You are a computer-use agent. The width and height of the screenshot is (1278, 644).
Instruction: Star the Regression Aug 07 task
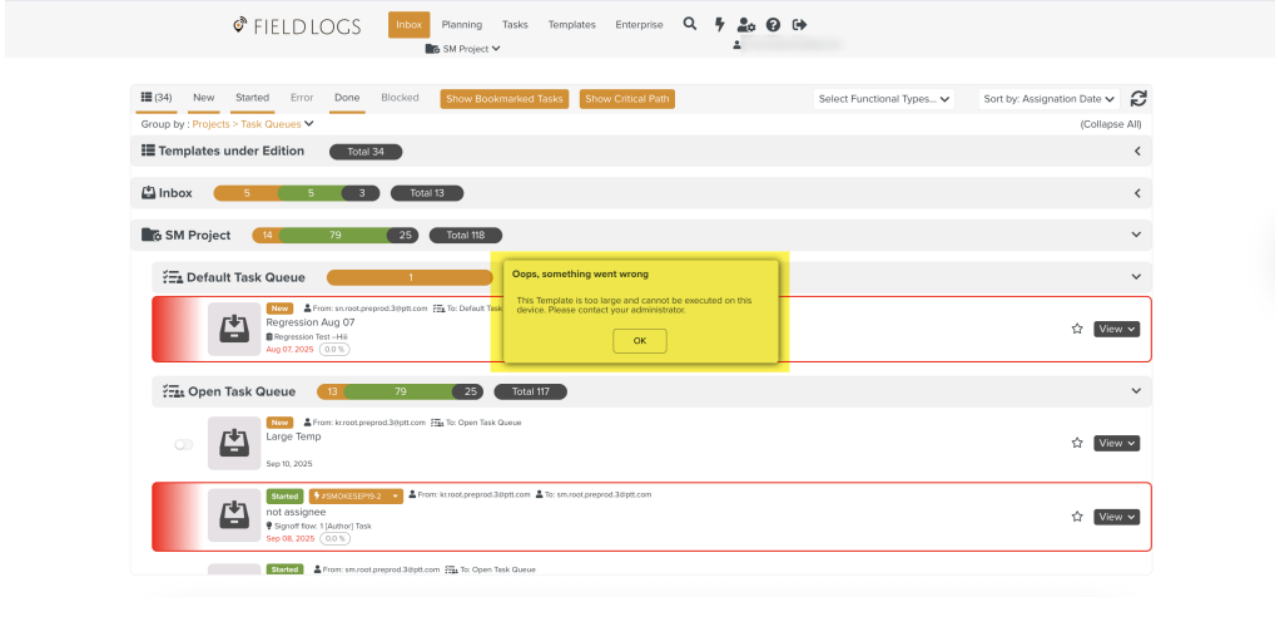1077,329
